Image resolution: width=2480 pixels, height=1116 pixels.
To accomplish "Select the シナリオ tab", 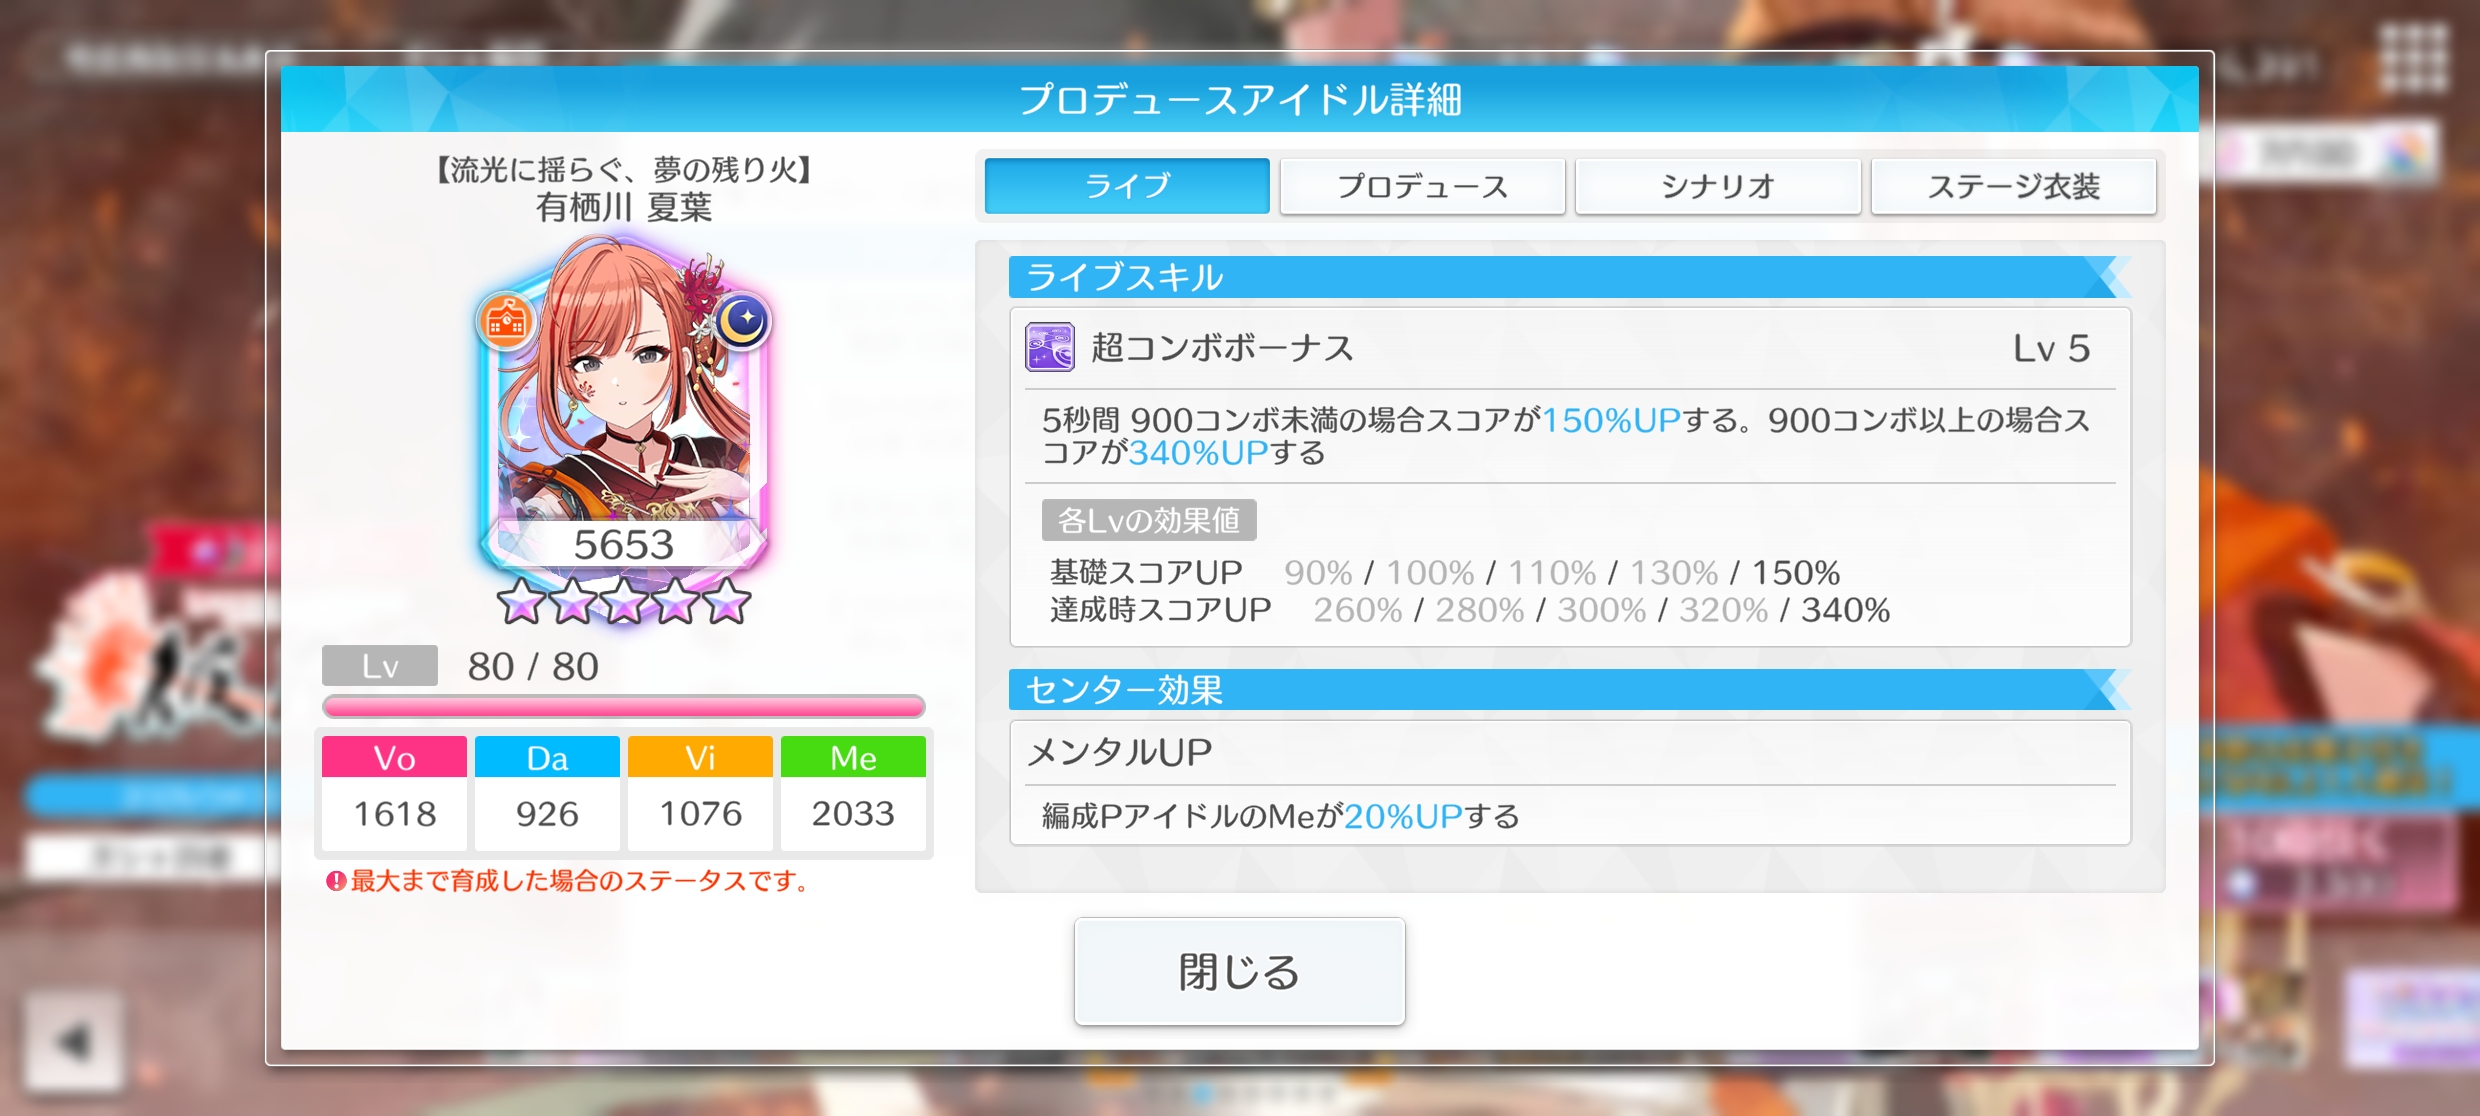I will click(x=1718, y=186).
